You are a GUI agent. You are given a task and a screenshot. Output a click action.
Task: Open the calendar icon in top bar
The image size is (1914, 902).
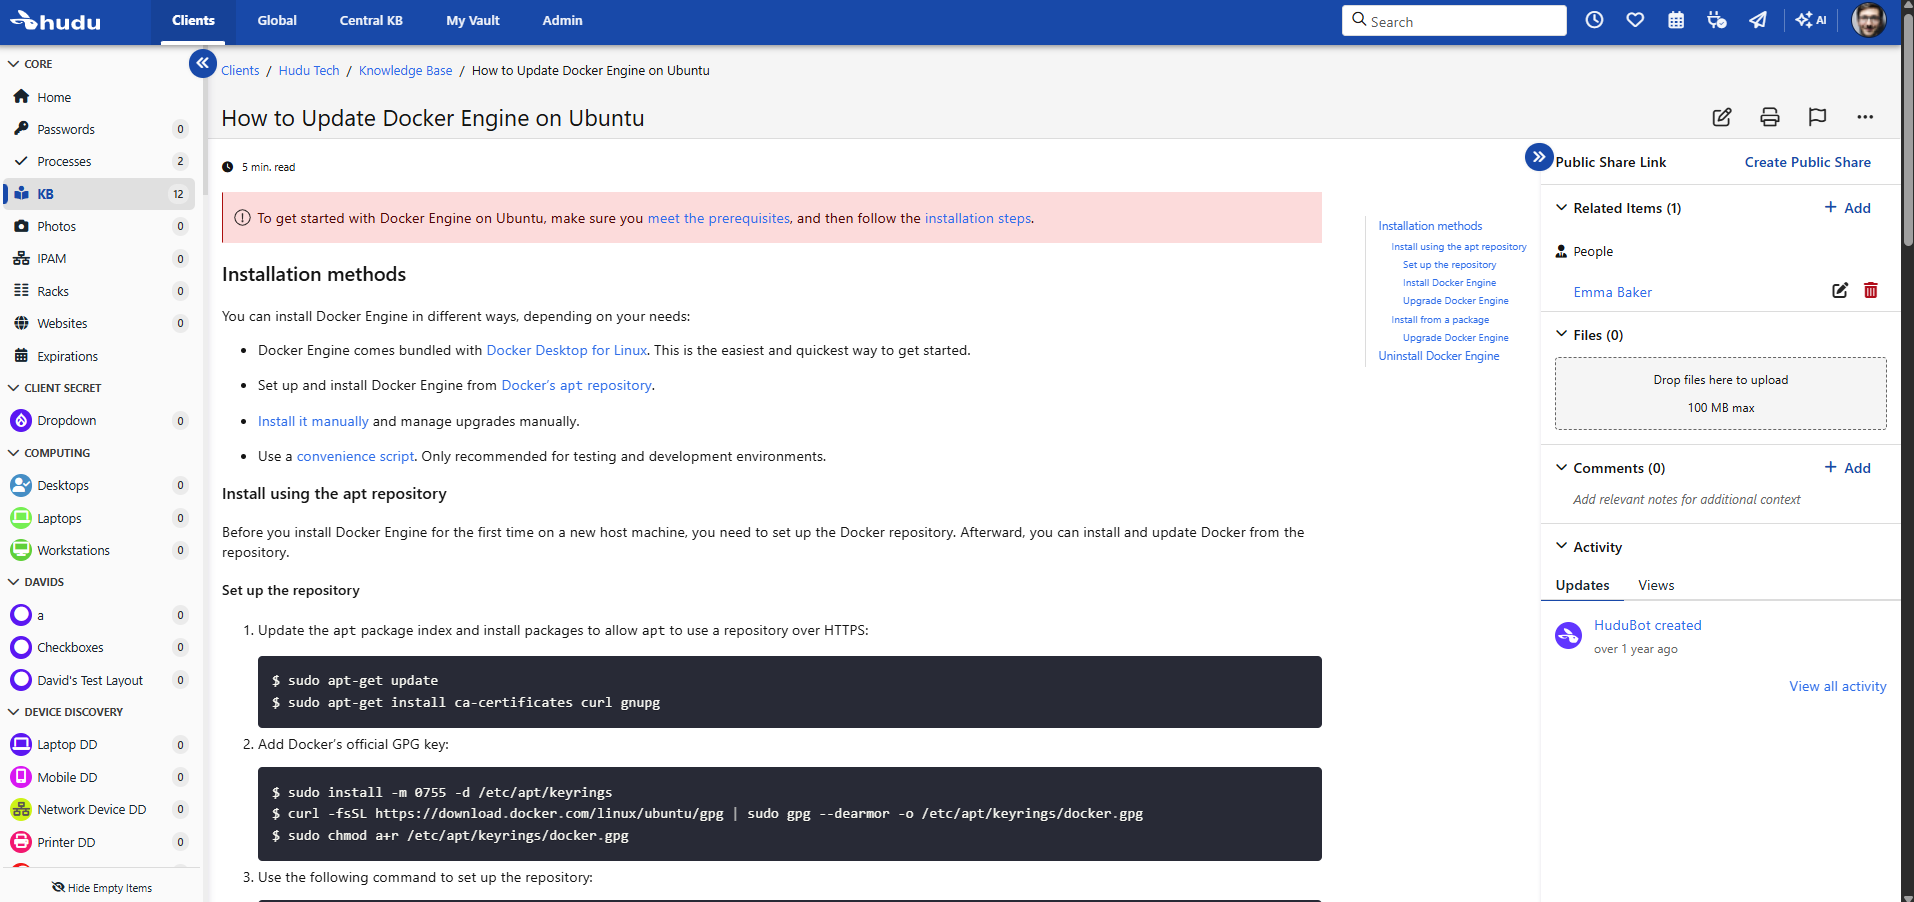1676,20
